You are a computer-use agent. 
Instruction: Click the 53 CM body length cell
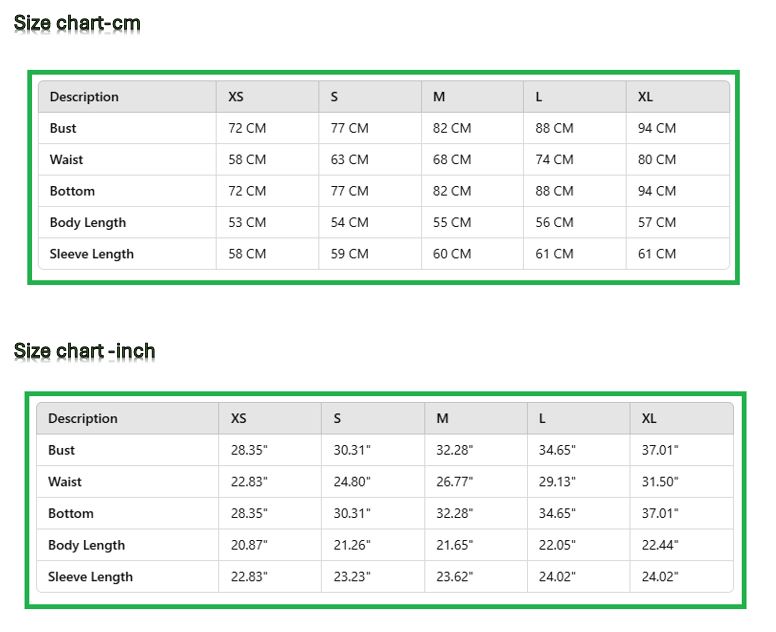tap(247, 223)
